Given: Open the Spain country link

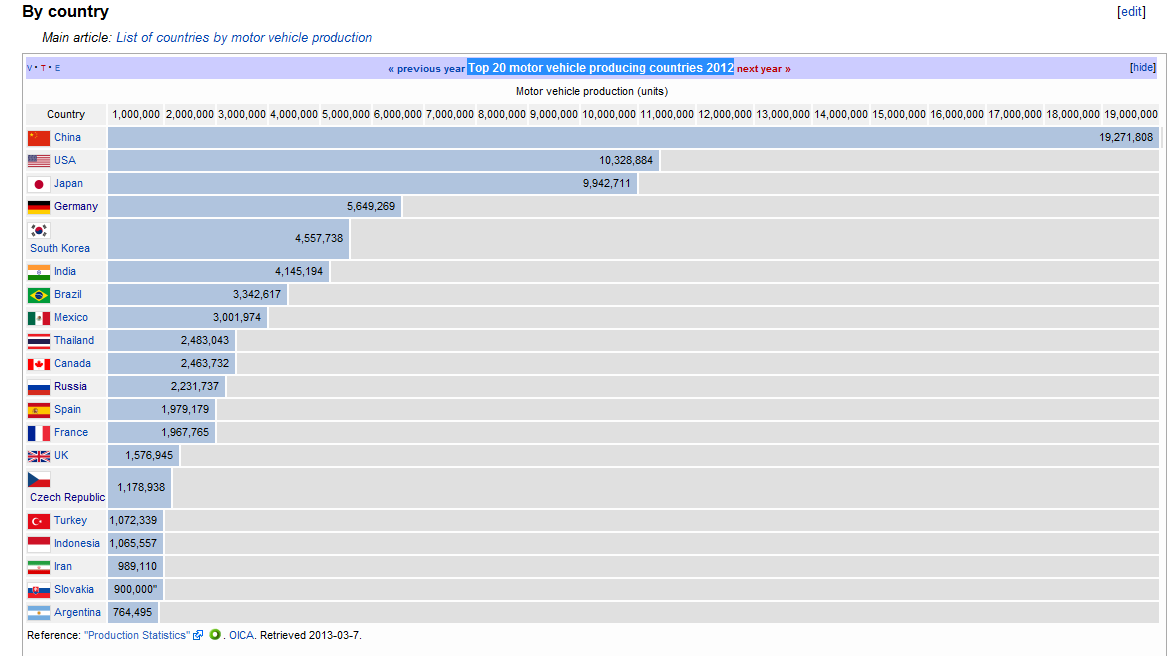Looking at the screenshot, I should click(x=67, y=409).
